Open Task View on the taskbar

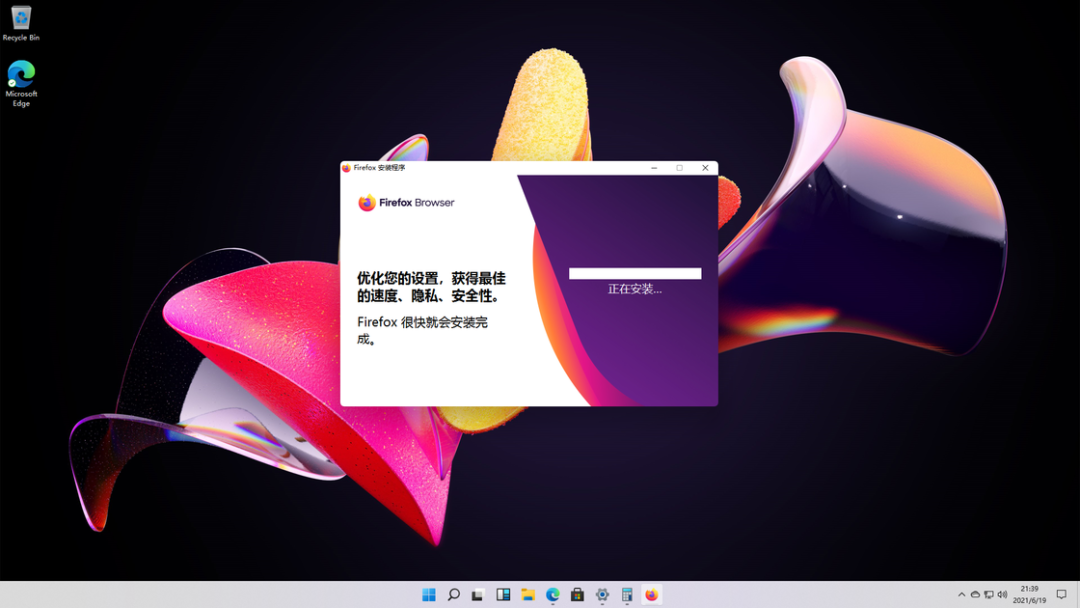(x=478, y=594)
